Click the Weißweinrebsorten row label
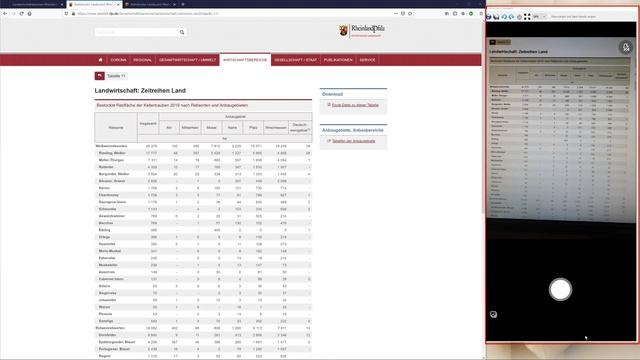The height and width of the screenshot is (360, 640). (111, 146)
